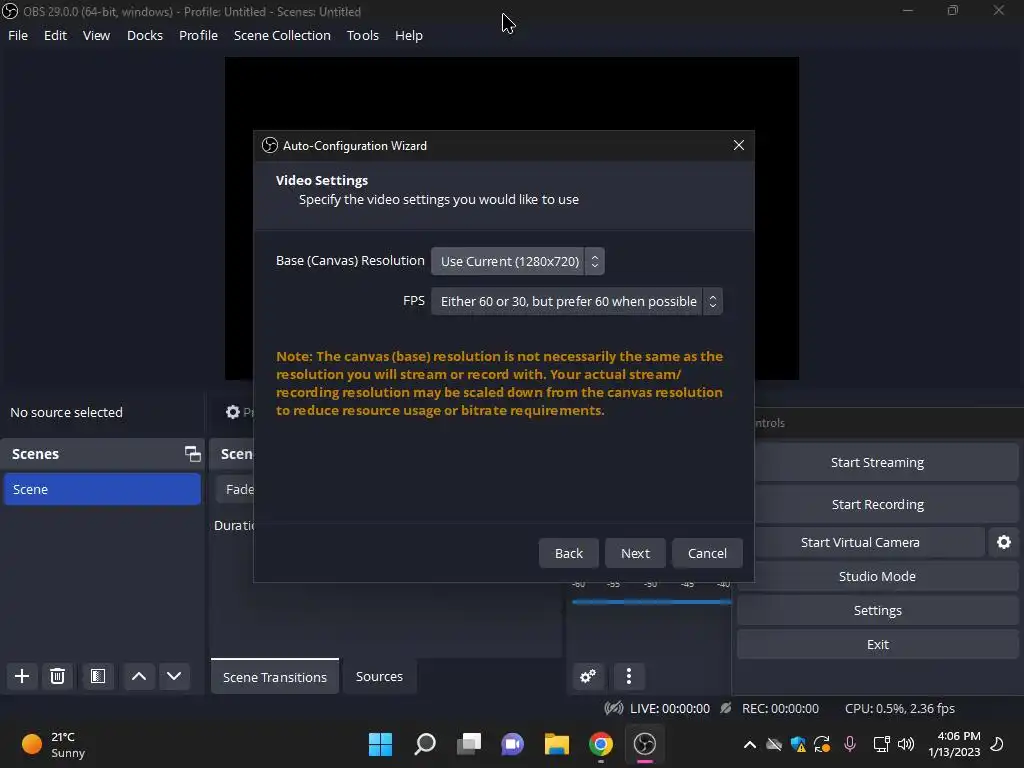Remove the selected scene with the trash icon
The width and height of the screenshot is (1024, 768).
tap(57, 676)
